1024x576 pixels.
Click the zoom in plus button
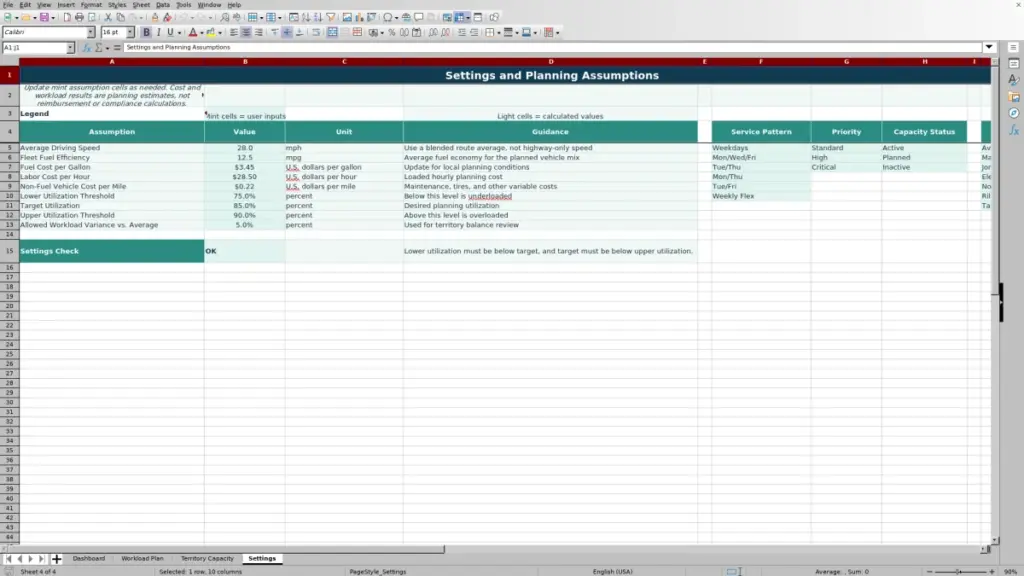click(992, 571)
